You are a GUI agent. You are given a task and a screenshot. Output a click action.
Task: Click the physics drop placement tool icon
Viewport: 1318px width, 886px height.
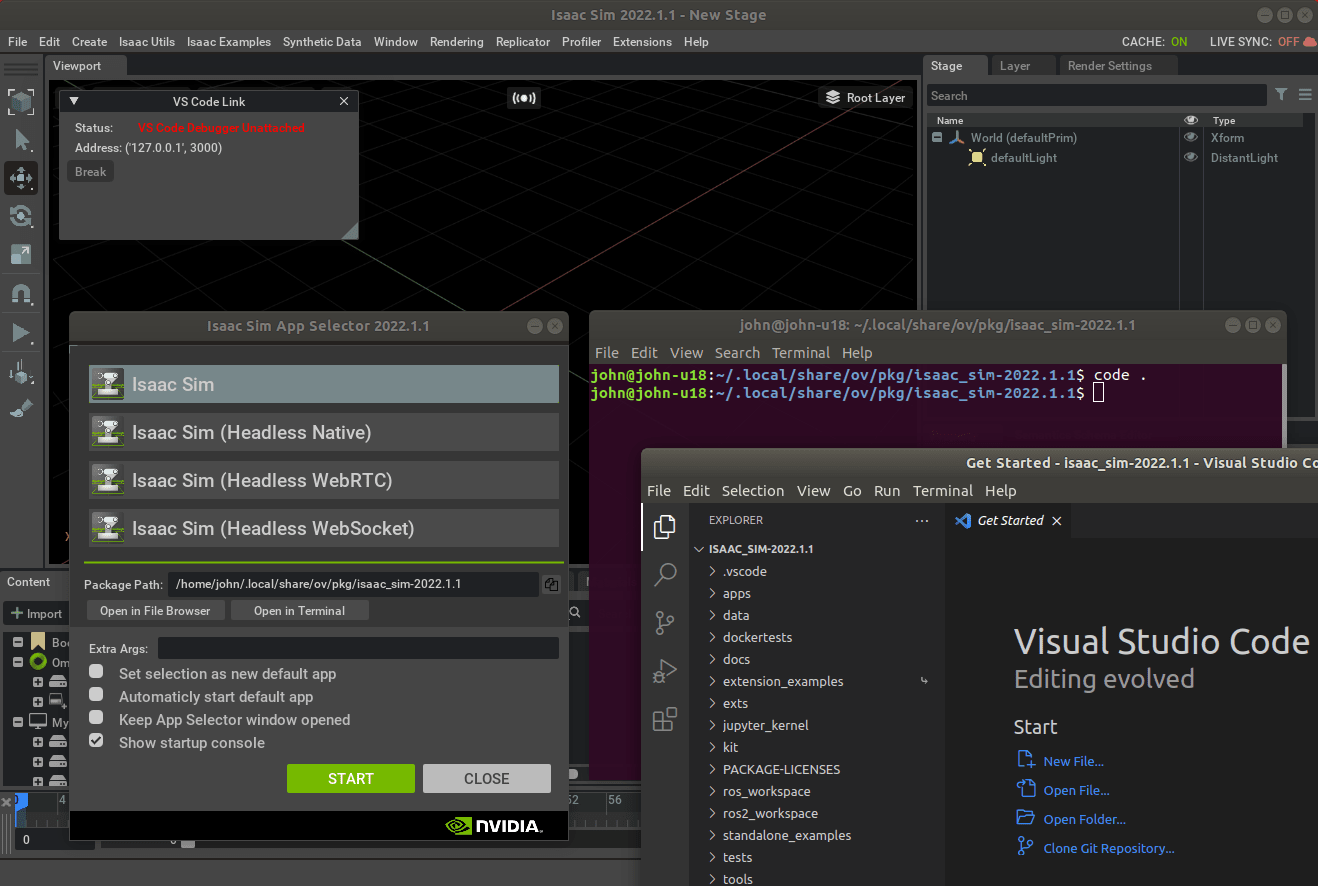point(21,373)
